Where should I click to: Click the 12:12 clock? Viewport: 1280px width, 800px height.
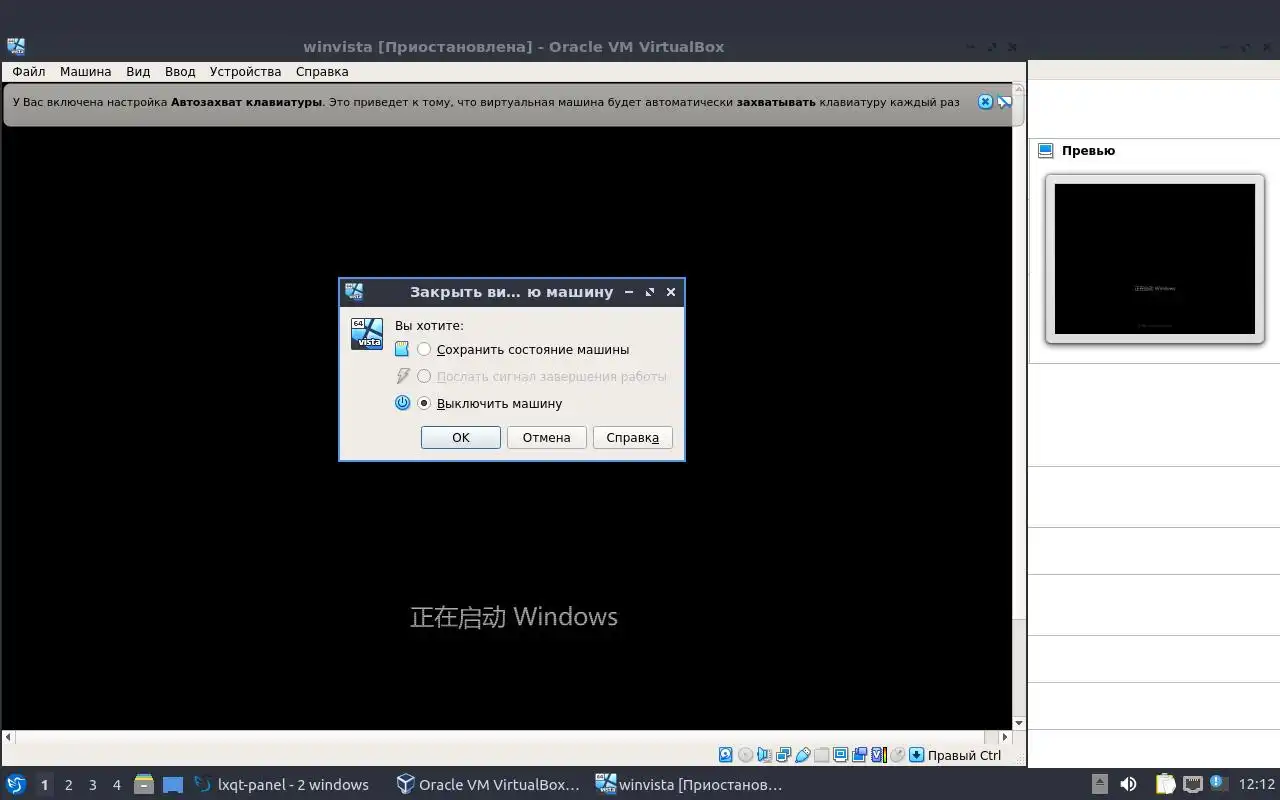pos(1257,784)
